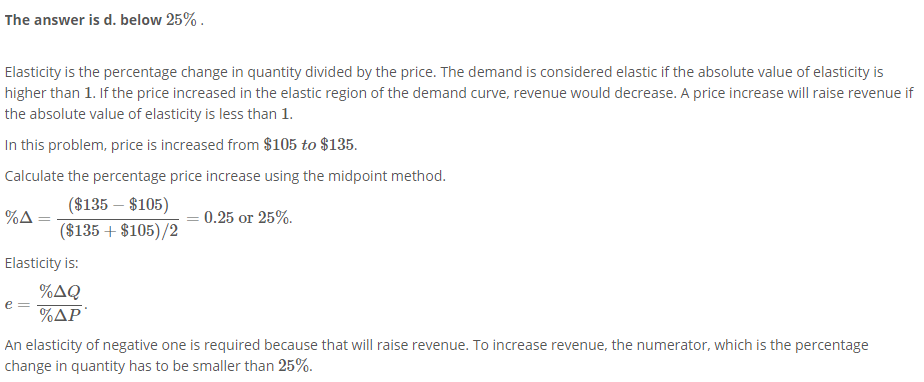Click the "25%" in the answer heading
The width and height of the screenshot is (924, 382).
coord(182,20)
